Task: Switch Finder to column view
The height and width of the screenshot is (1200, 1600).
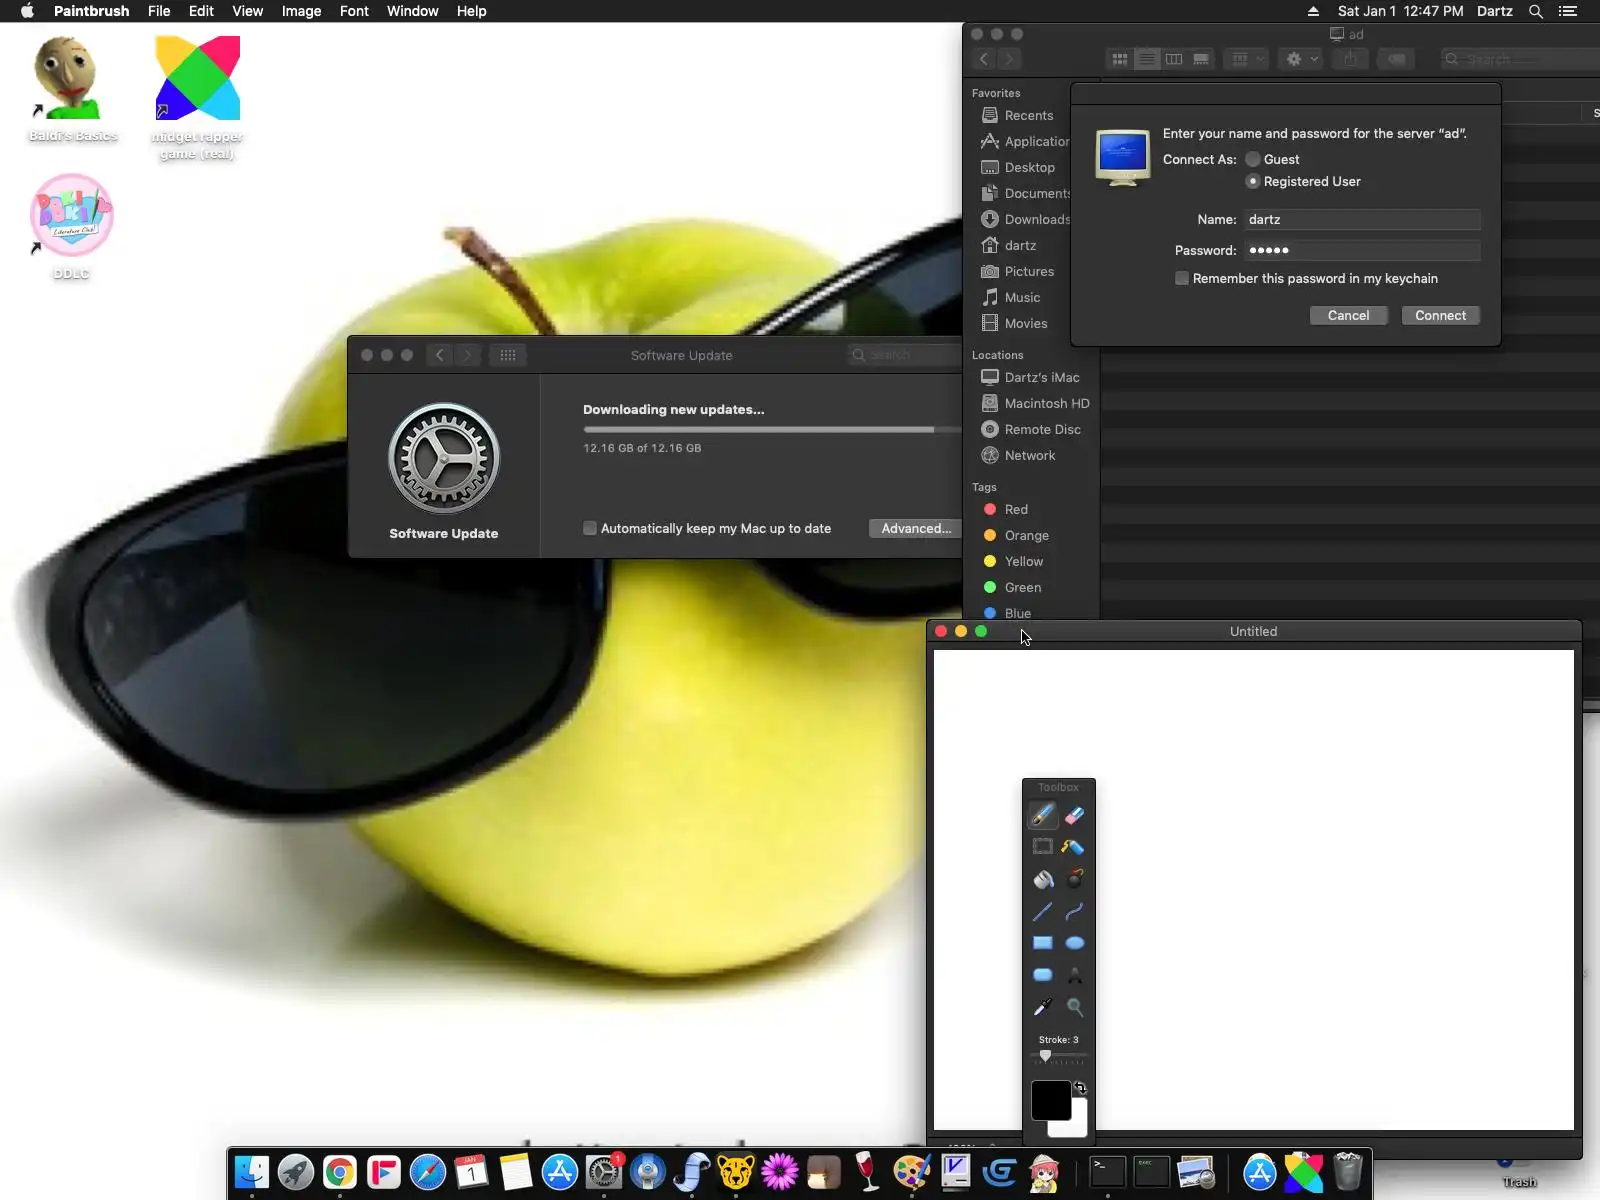Action: pos(1174,59)
